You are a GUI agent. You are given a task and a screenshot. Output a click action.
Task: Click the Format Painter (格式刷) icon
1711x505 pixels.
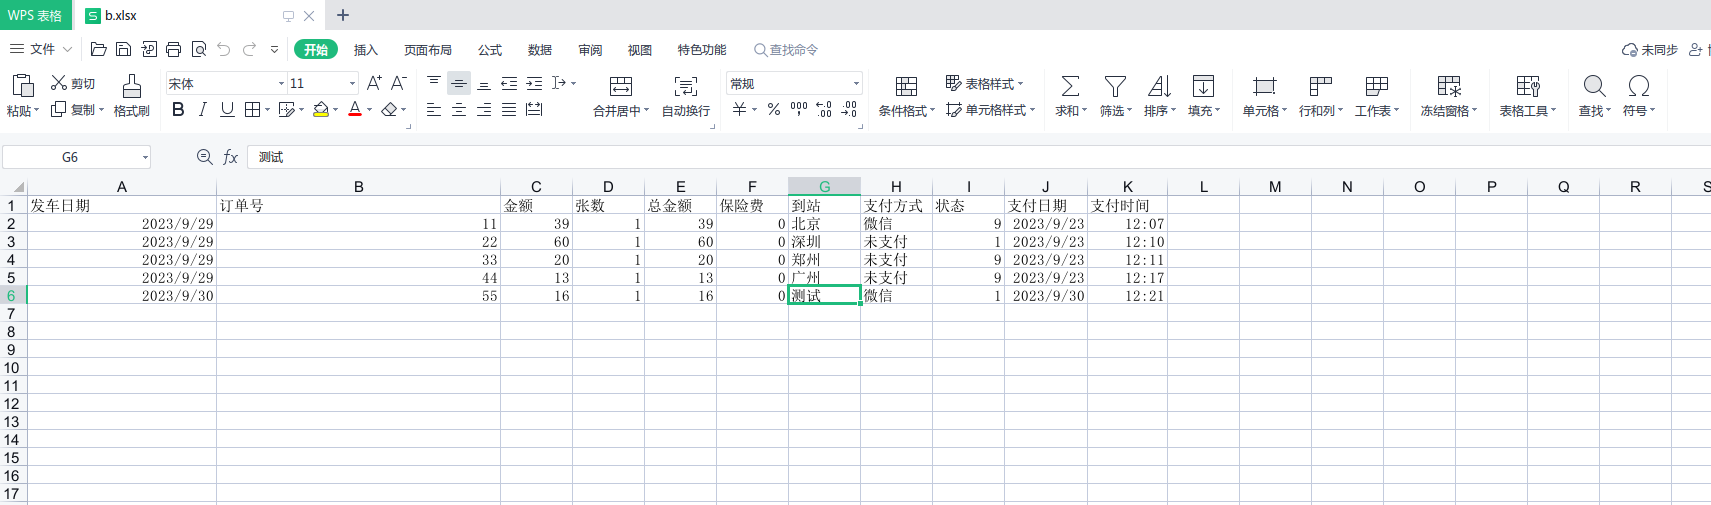click(131, 86)
